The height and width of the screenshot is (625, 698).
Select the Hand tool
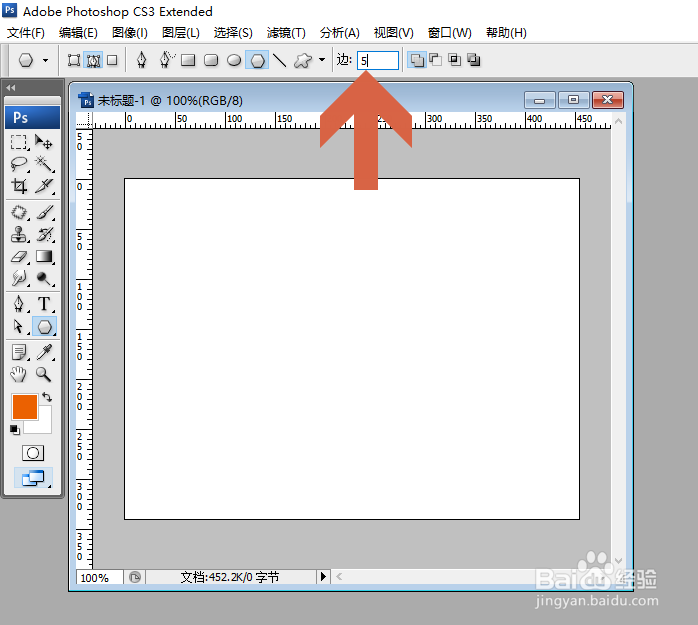tap(19, 374)
